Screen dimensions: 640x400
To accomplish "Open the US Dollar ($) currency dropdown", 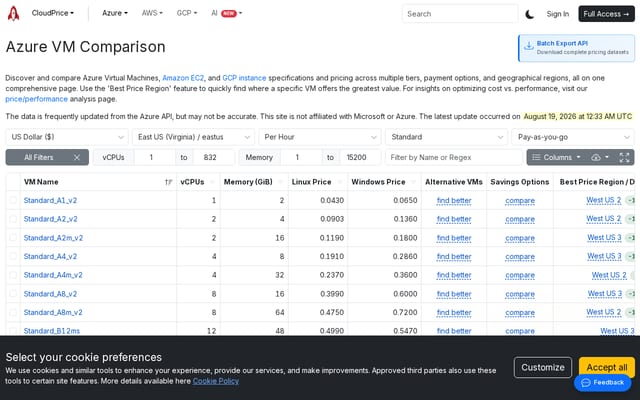I will pyautogui.click(x=67, y=137).
